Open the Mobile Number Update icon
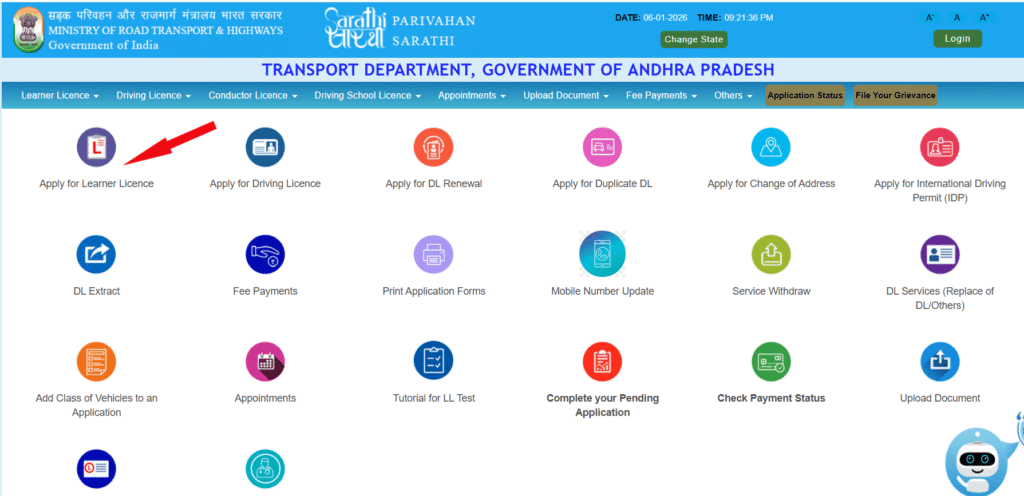Viewport: 1024px width, 496px height. (602, 255)
